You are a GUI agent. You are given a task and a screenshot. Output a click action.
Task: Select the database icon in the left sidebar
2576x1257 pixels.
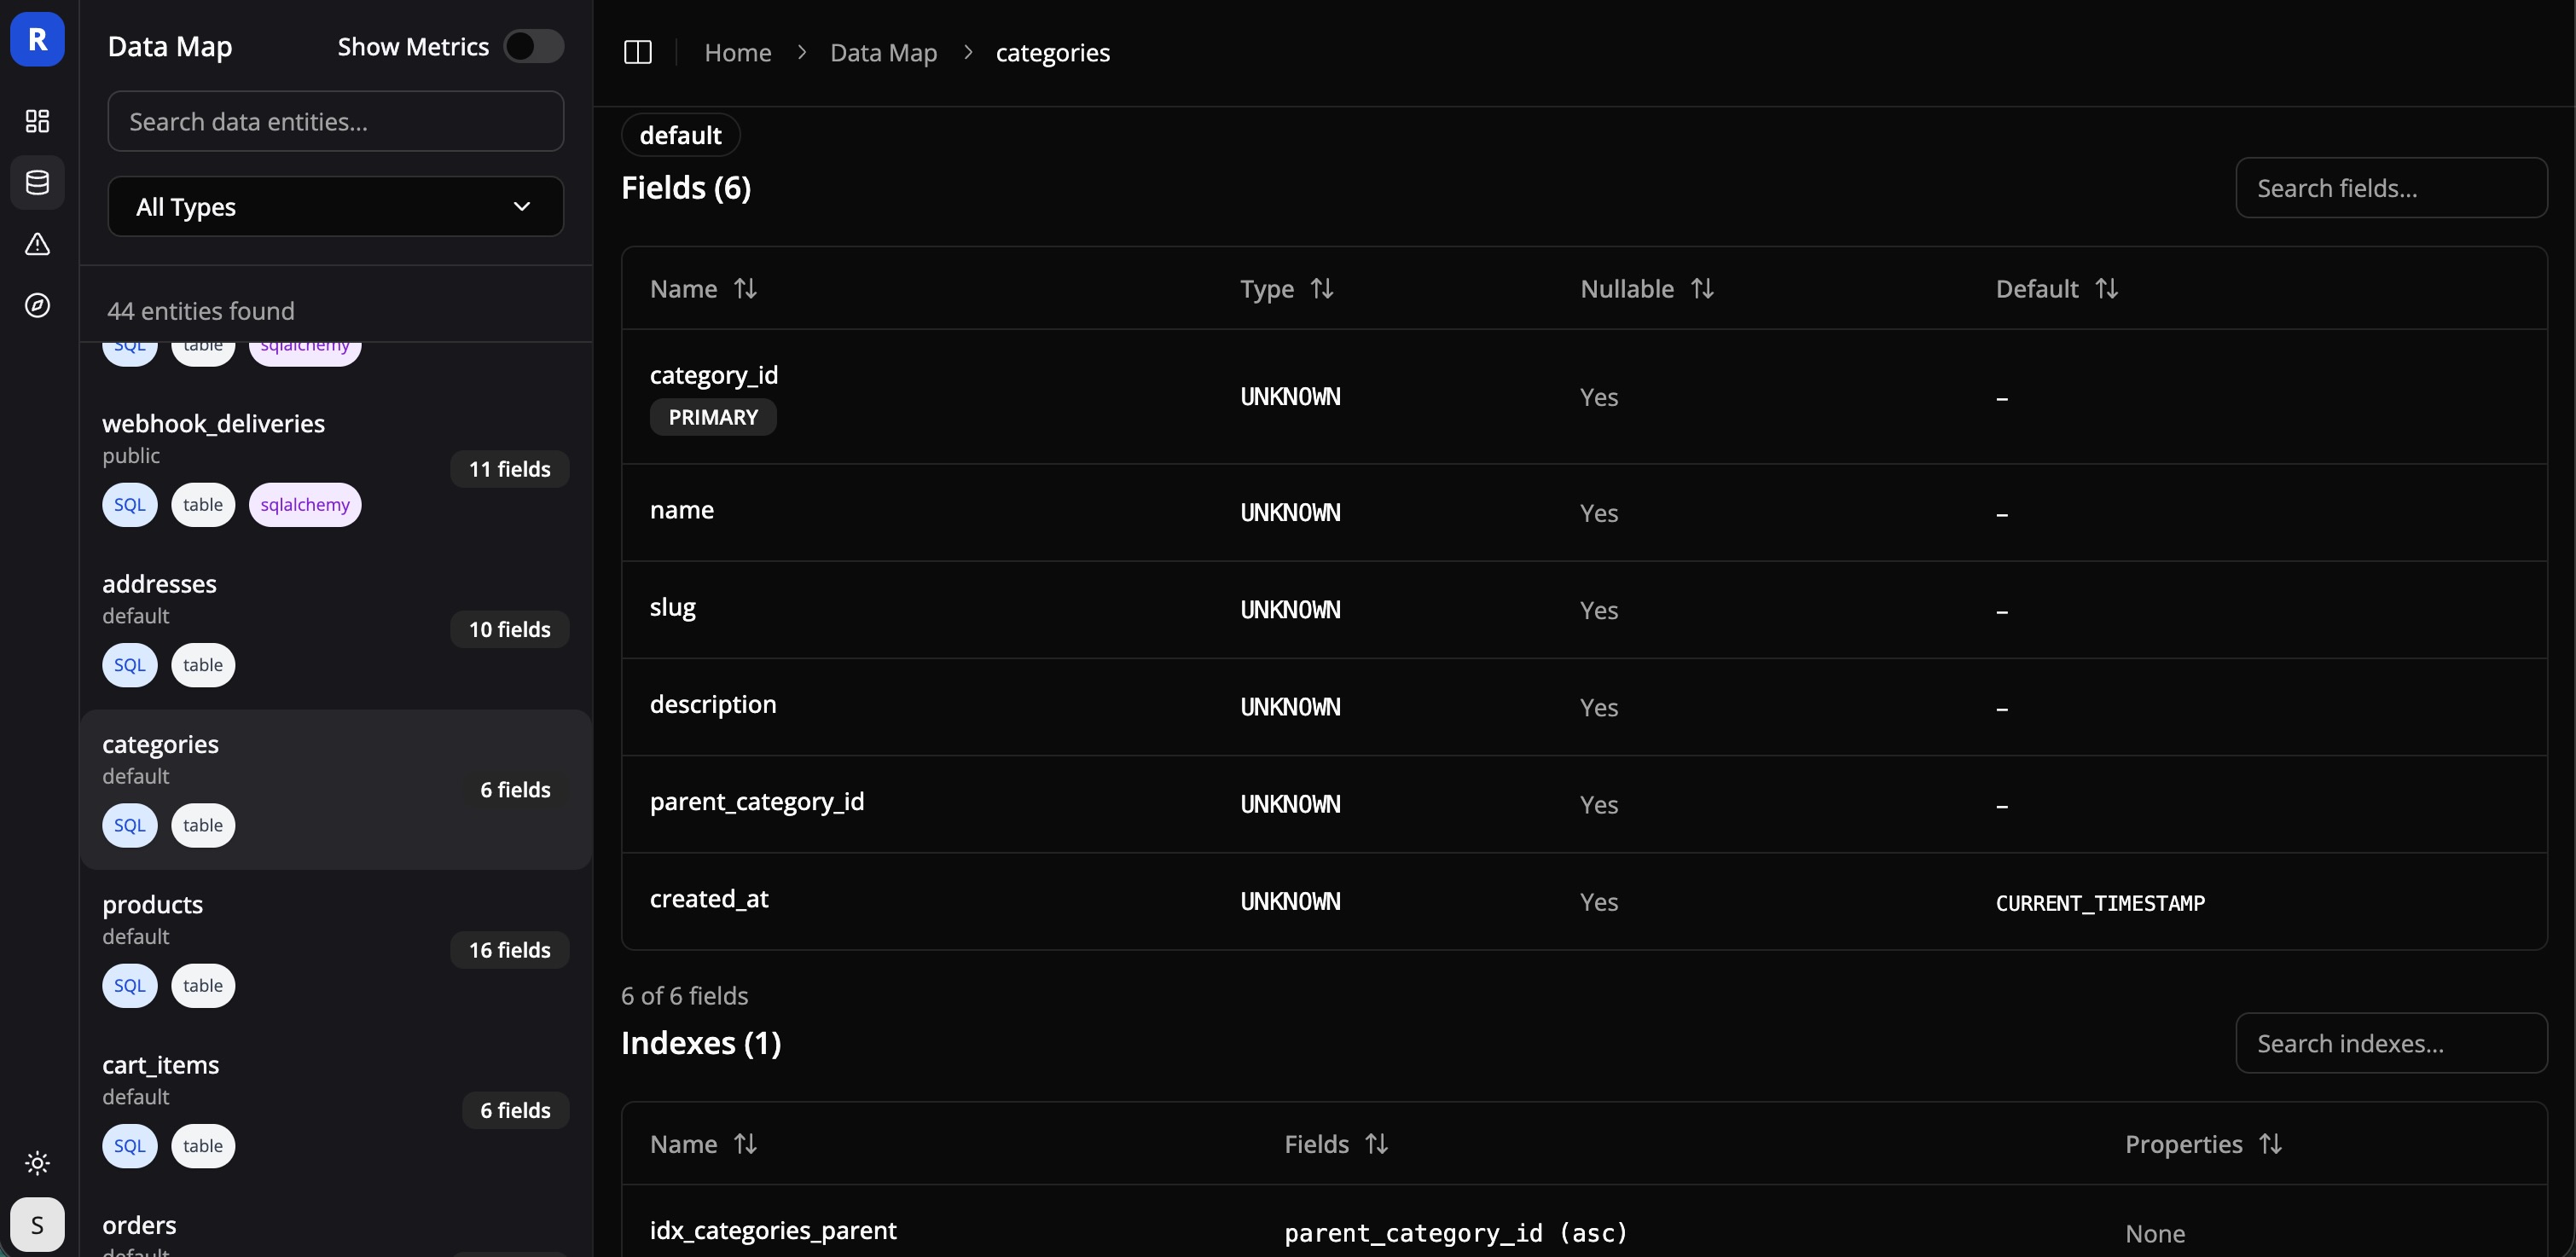37,182
